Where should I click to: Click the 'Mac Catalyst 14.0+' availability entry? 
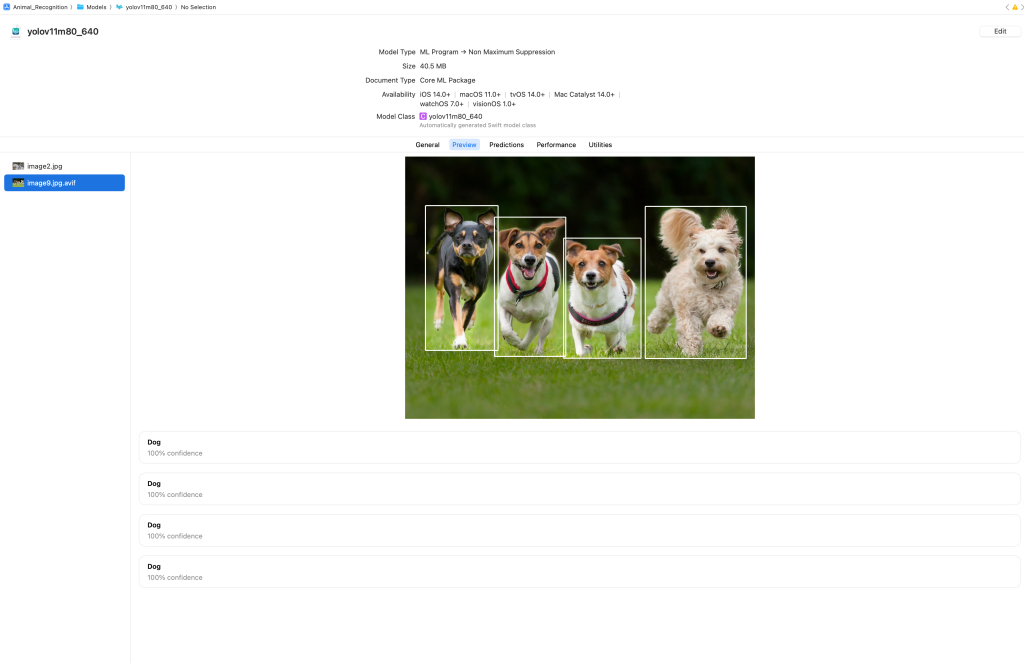[584, 95]
